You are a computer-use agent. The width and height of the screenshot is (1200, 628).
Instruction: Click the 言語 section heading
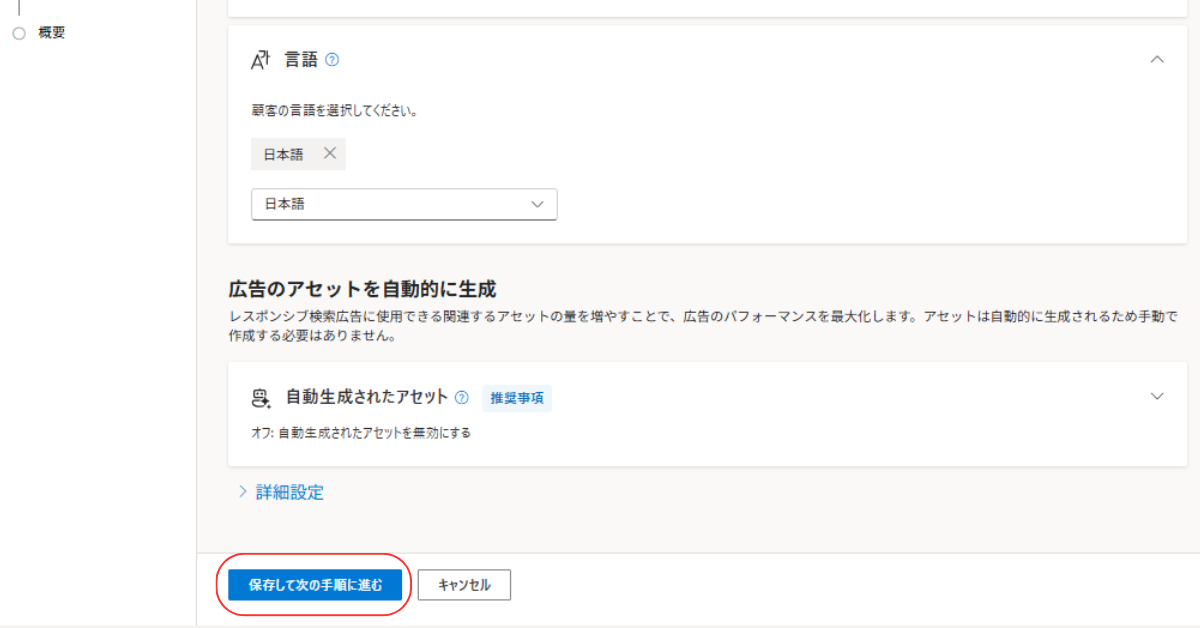(x=301, y=60)
